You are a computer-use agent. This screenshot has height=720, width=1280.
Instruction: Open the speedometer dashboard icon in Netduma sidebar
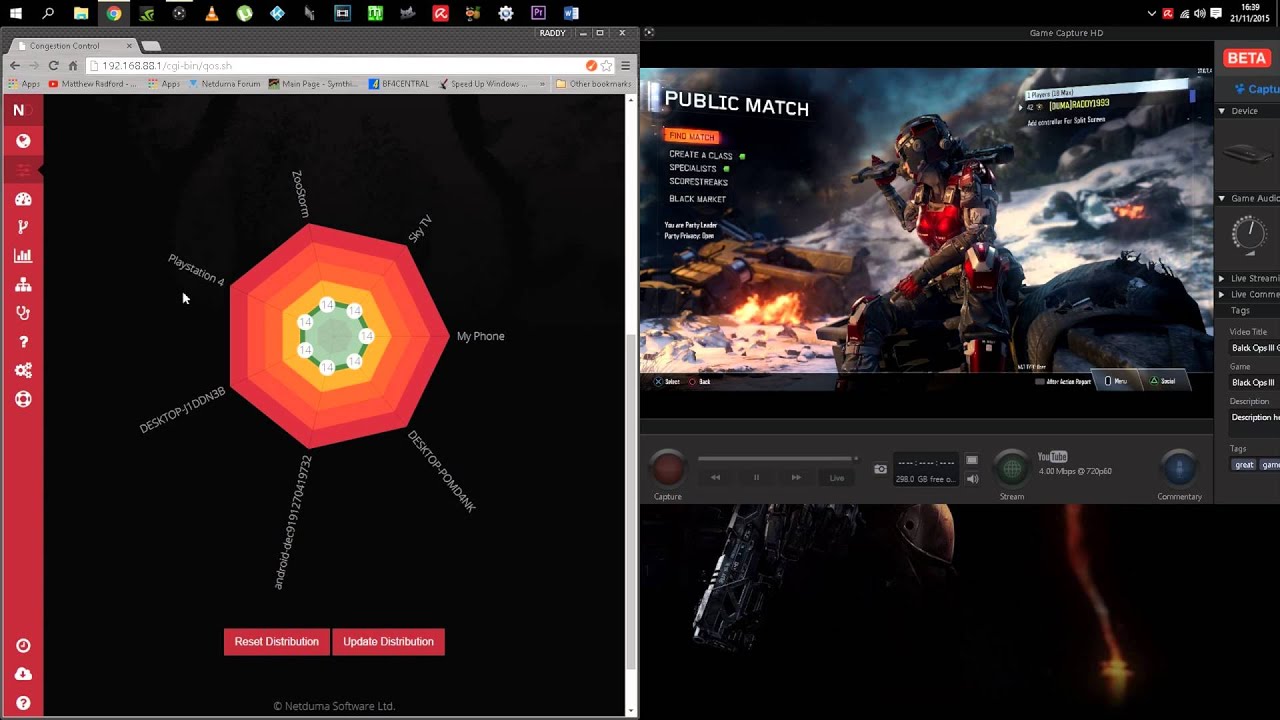click(x=23, y=198)
